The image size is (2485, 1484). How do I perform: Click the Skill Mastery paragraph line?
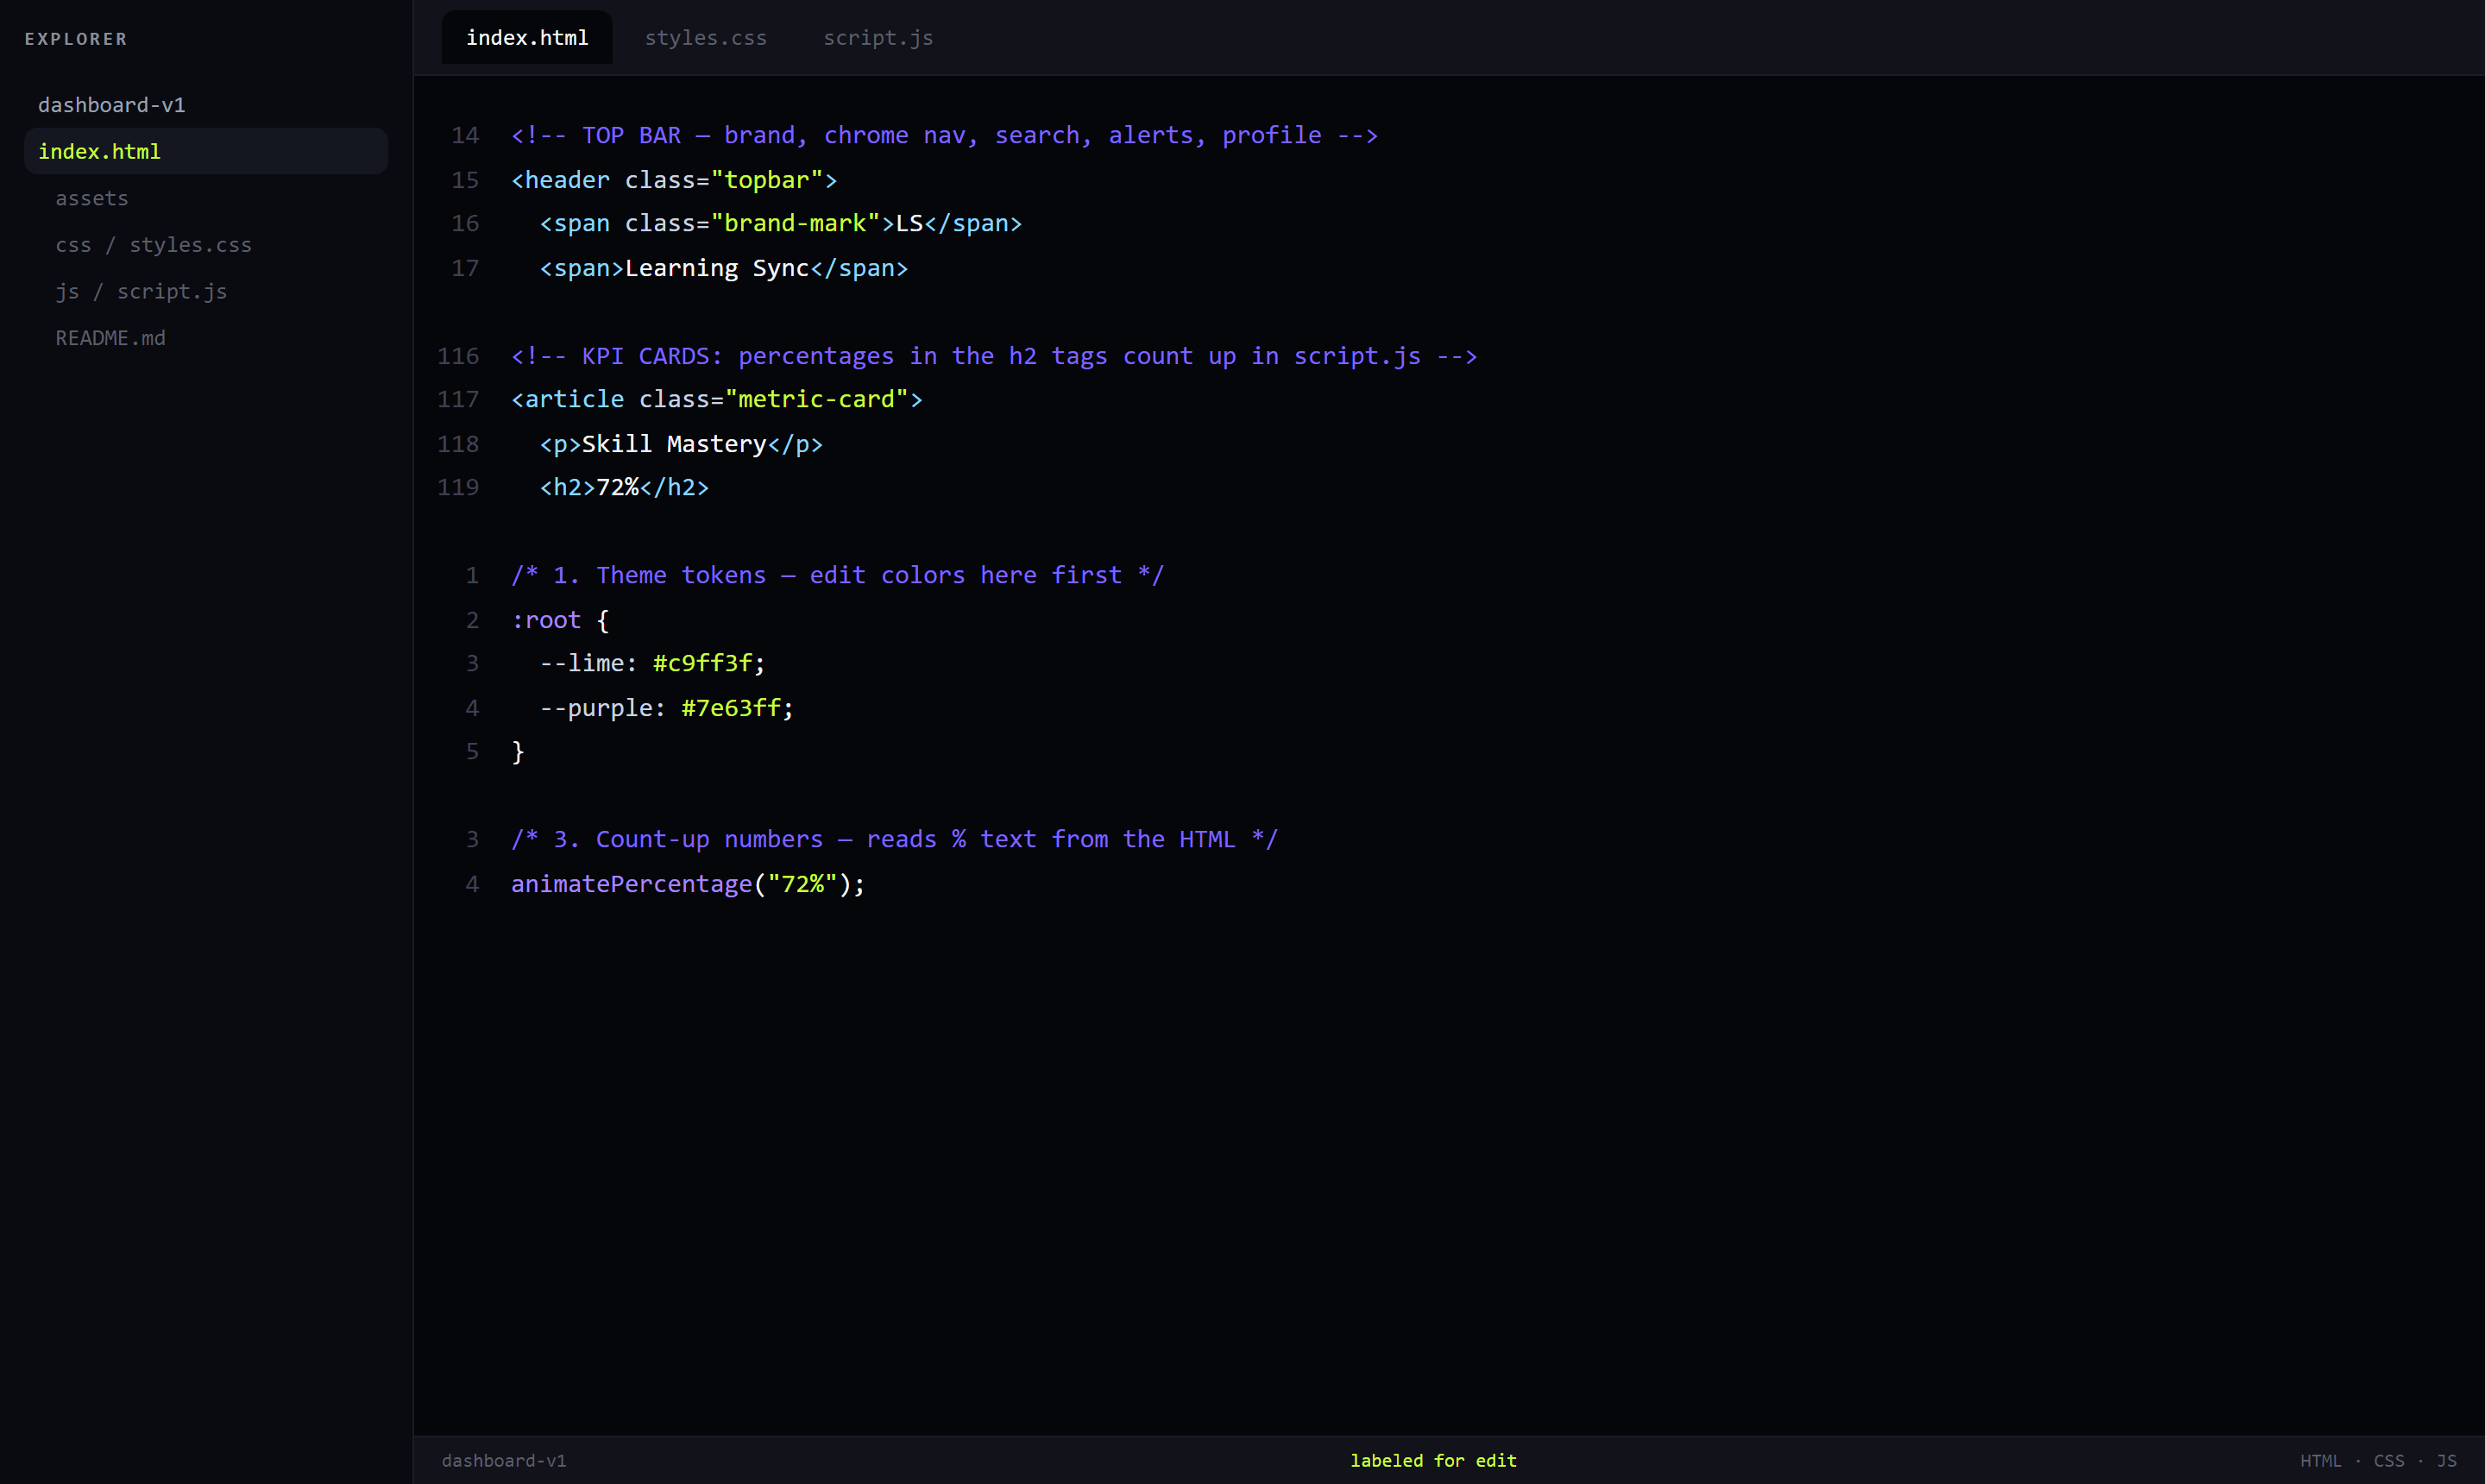point(681,444)
